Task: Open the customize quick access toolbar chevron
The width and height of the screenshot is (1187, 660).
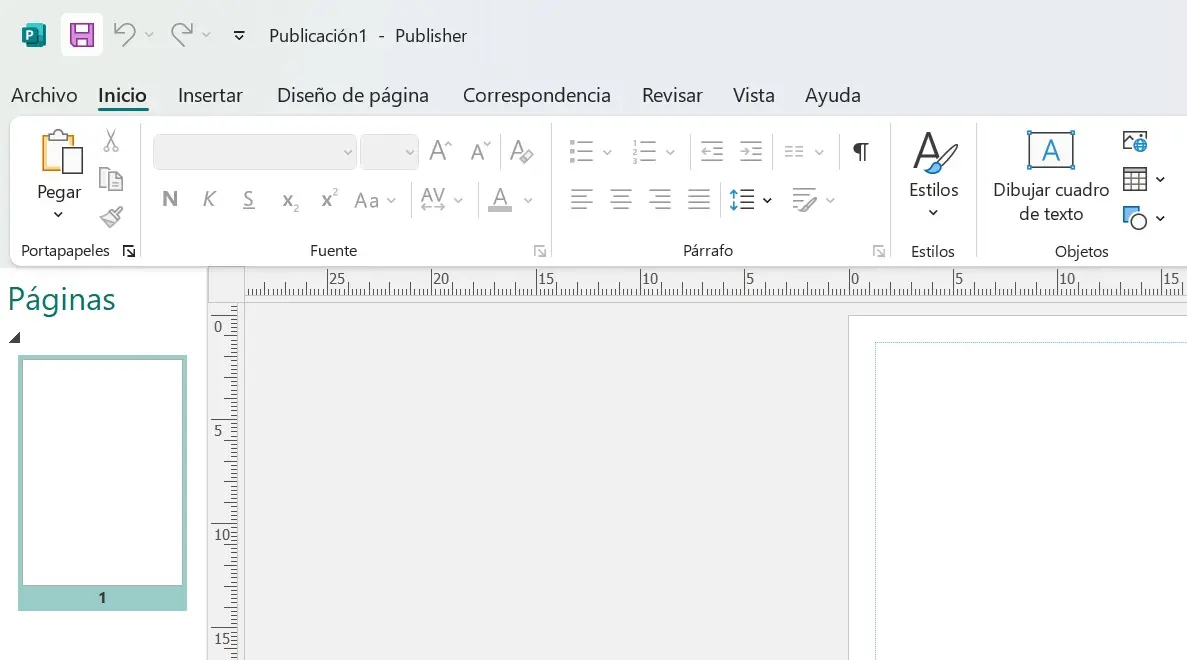Action: pos(238,35)
